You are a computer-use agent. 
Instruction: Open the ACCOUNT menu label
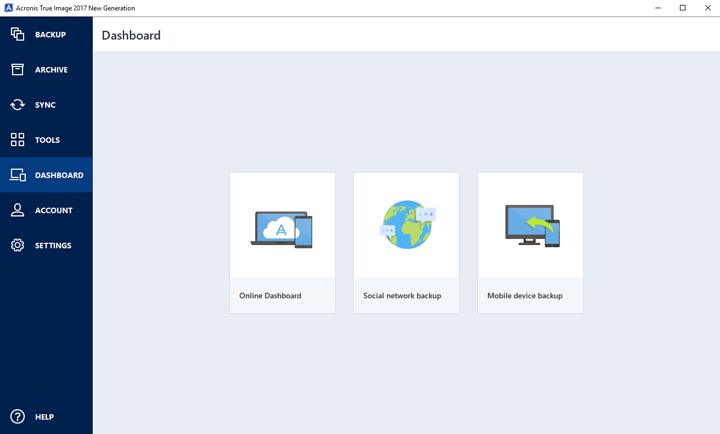pyautogui.click(x=54, y=210)
